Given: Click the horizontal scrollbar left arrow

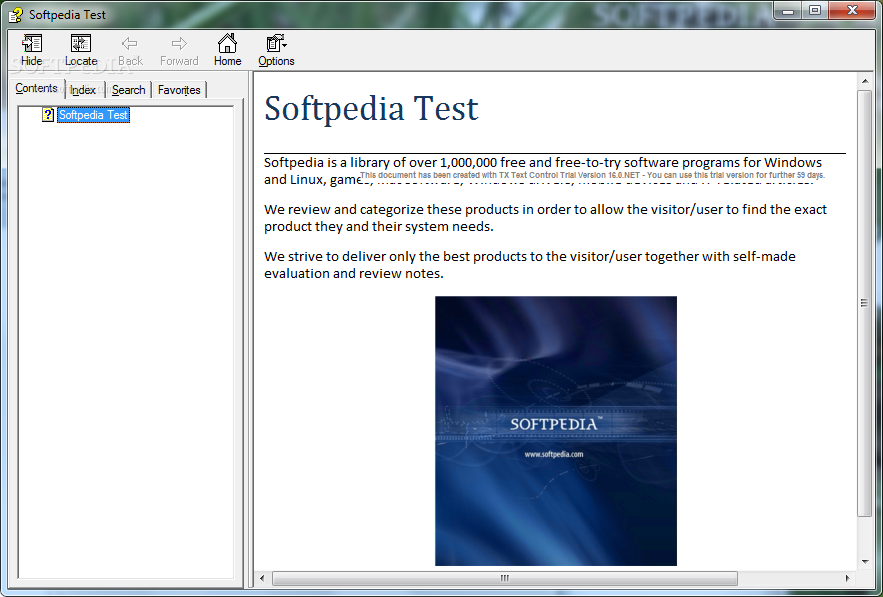Looking at the screenshot, I should click(262, 578).
